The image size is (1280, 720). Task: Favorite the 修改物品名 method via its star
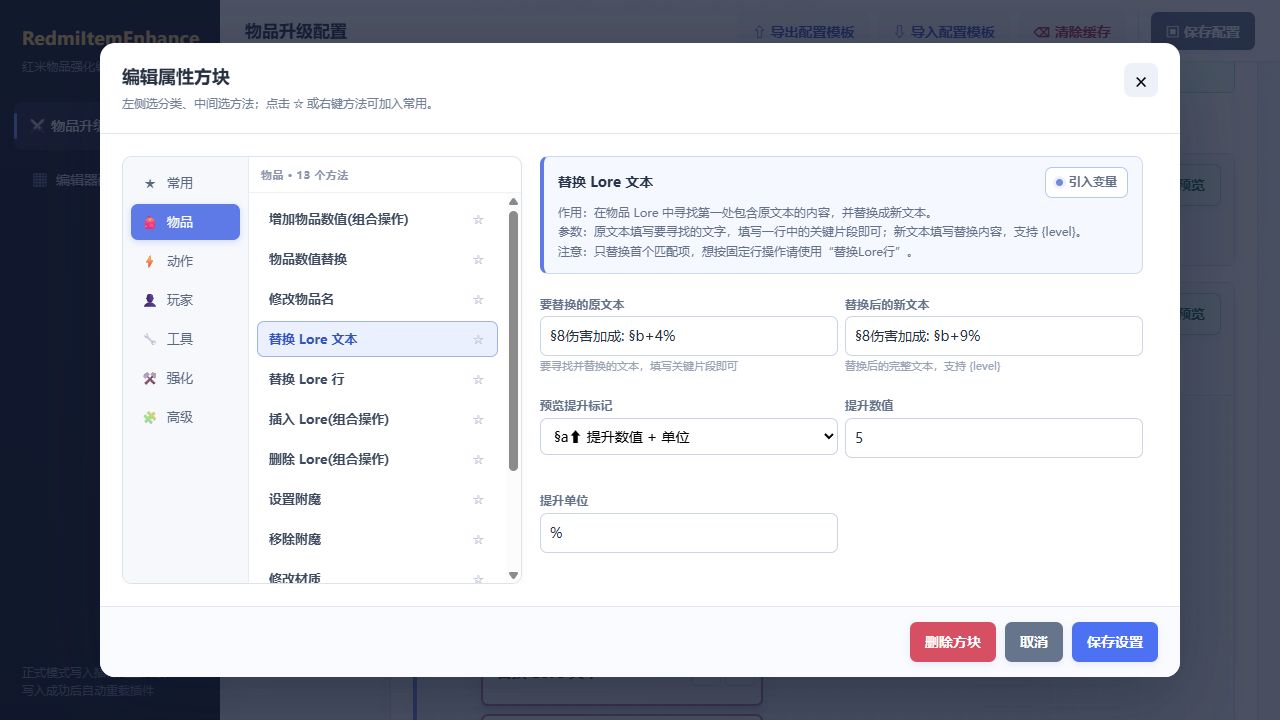coord(478,299)
